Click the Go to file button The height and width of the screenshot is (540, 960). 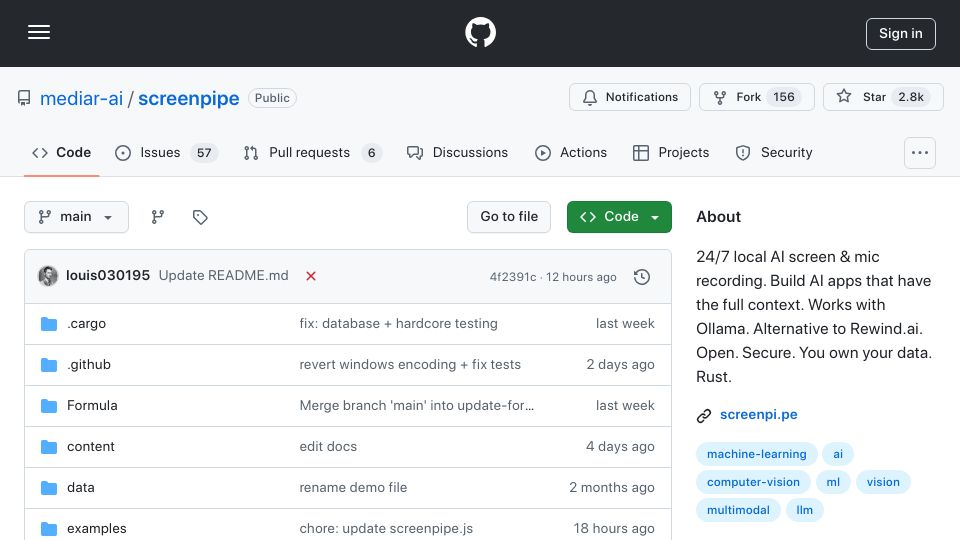[x=509, y=217]
